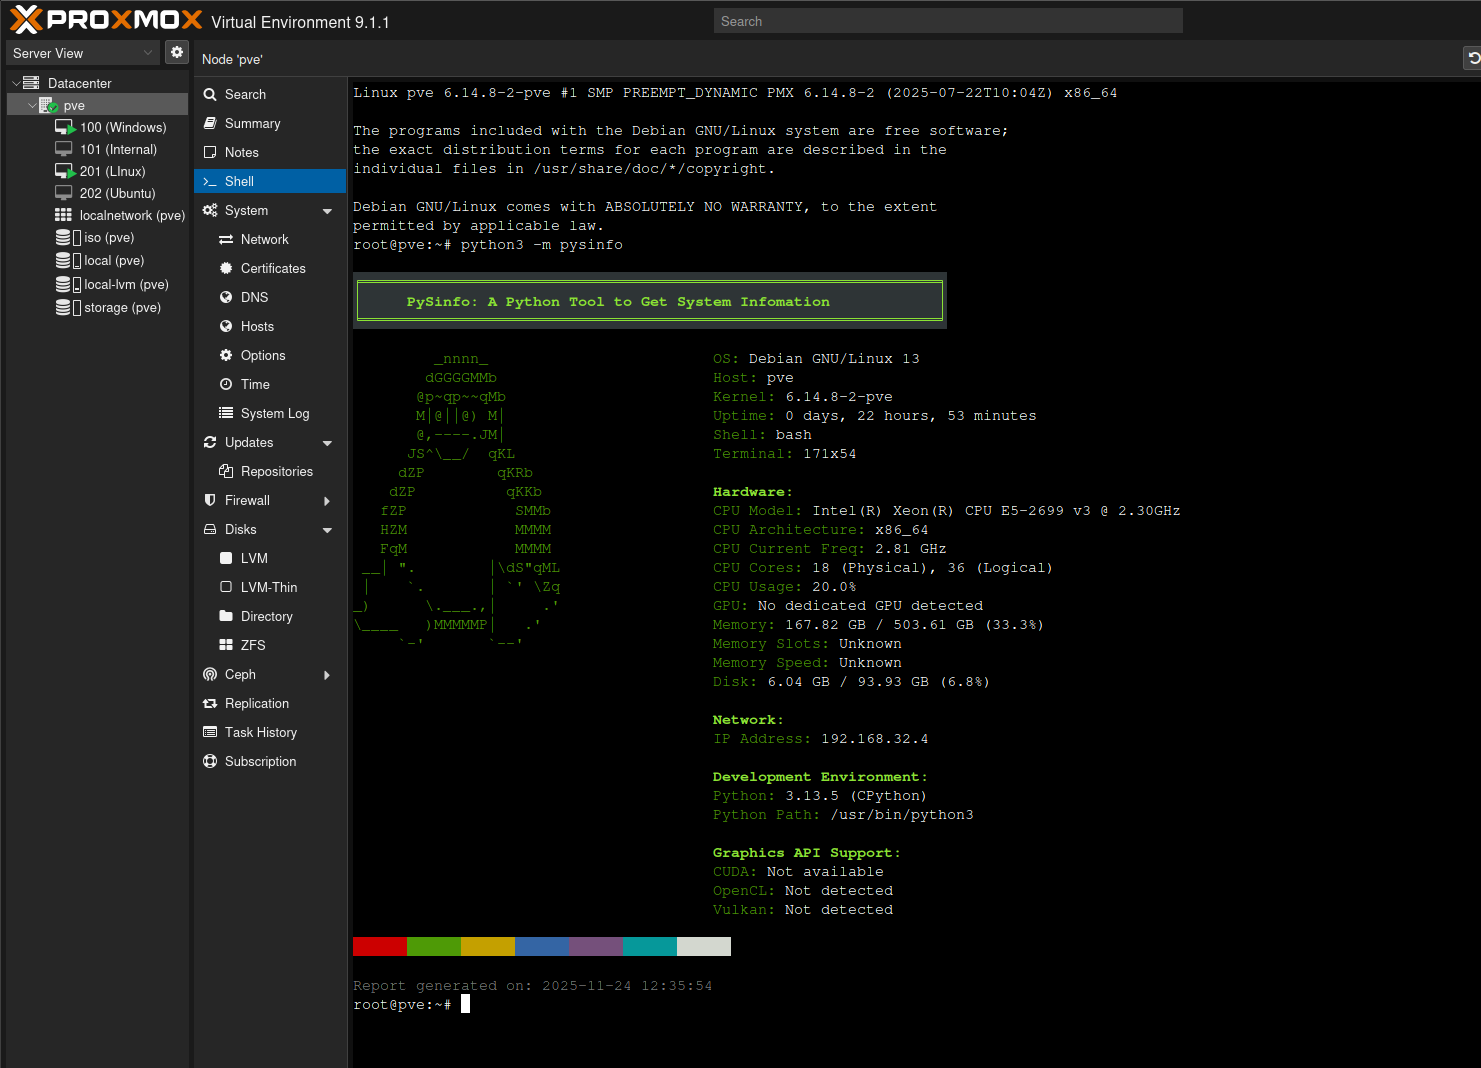
Task: Click the retweet icon beside Replication
Action: point(210,703)
